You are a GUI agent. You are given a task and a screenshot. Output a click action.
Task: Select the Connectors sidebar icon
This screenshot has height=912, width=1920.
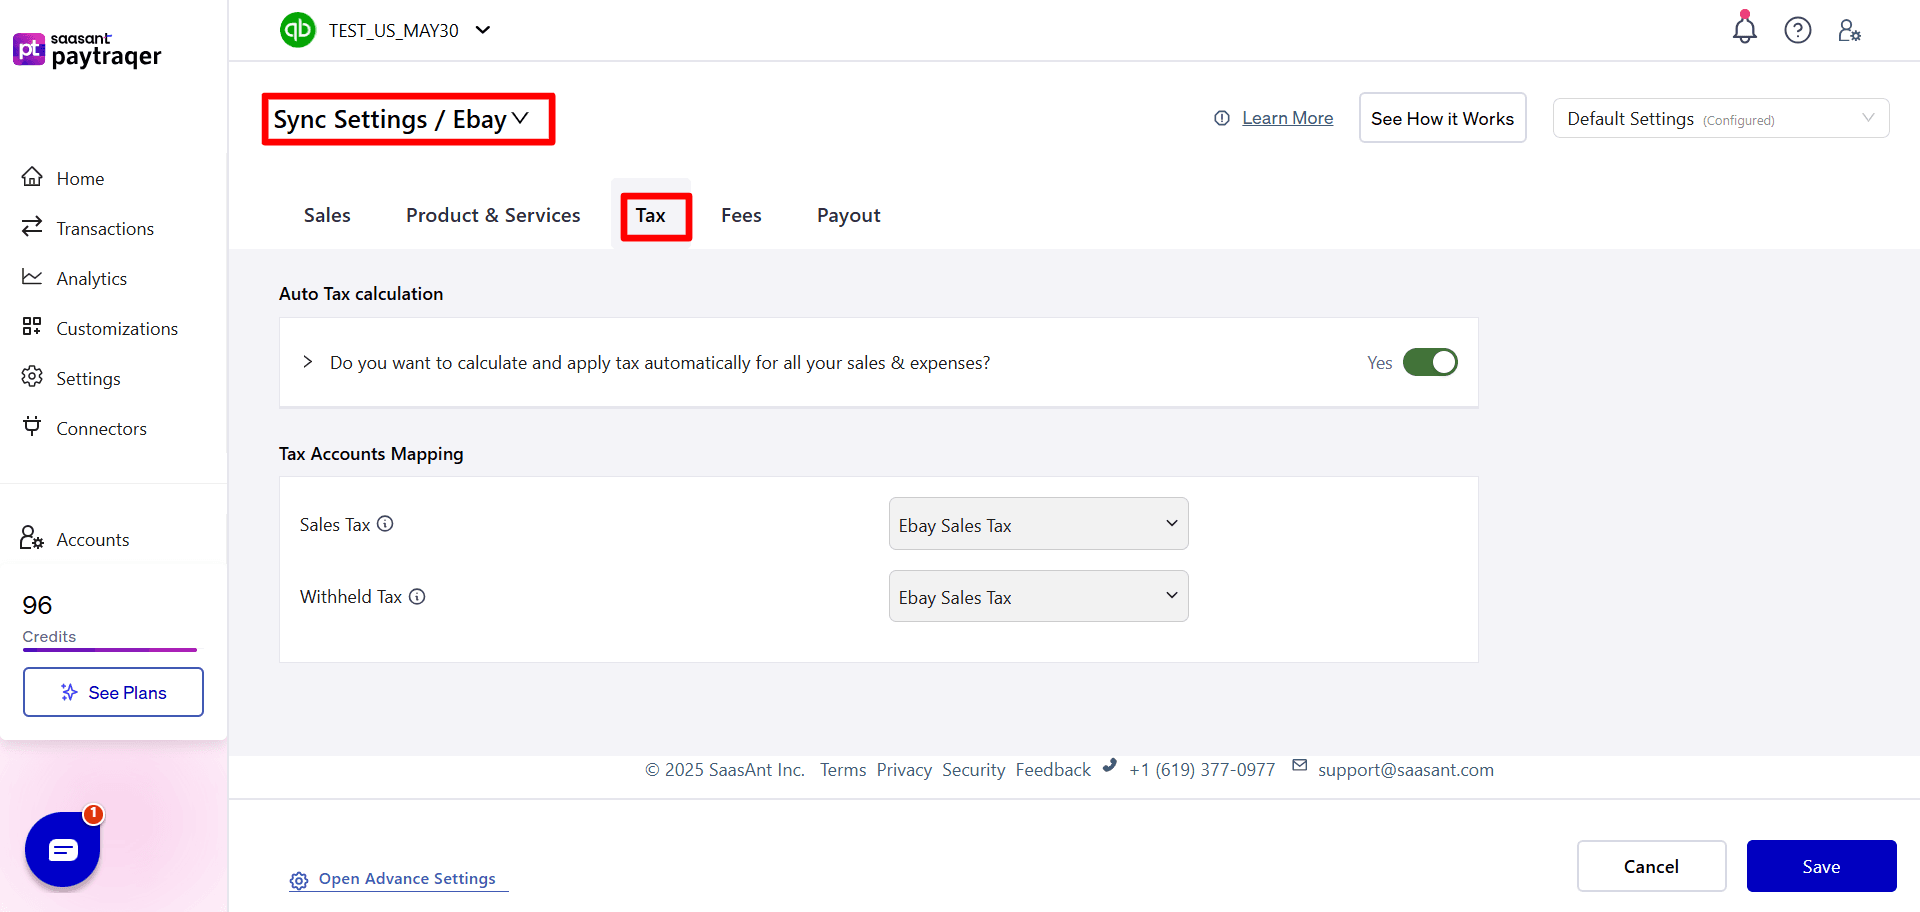[33, 427]
